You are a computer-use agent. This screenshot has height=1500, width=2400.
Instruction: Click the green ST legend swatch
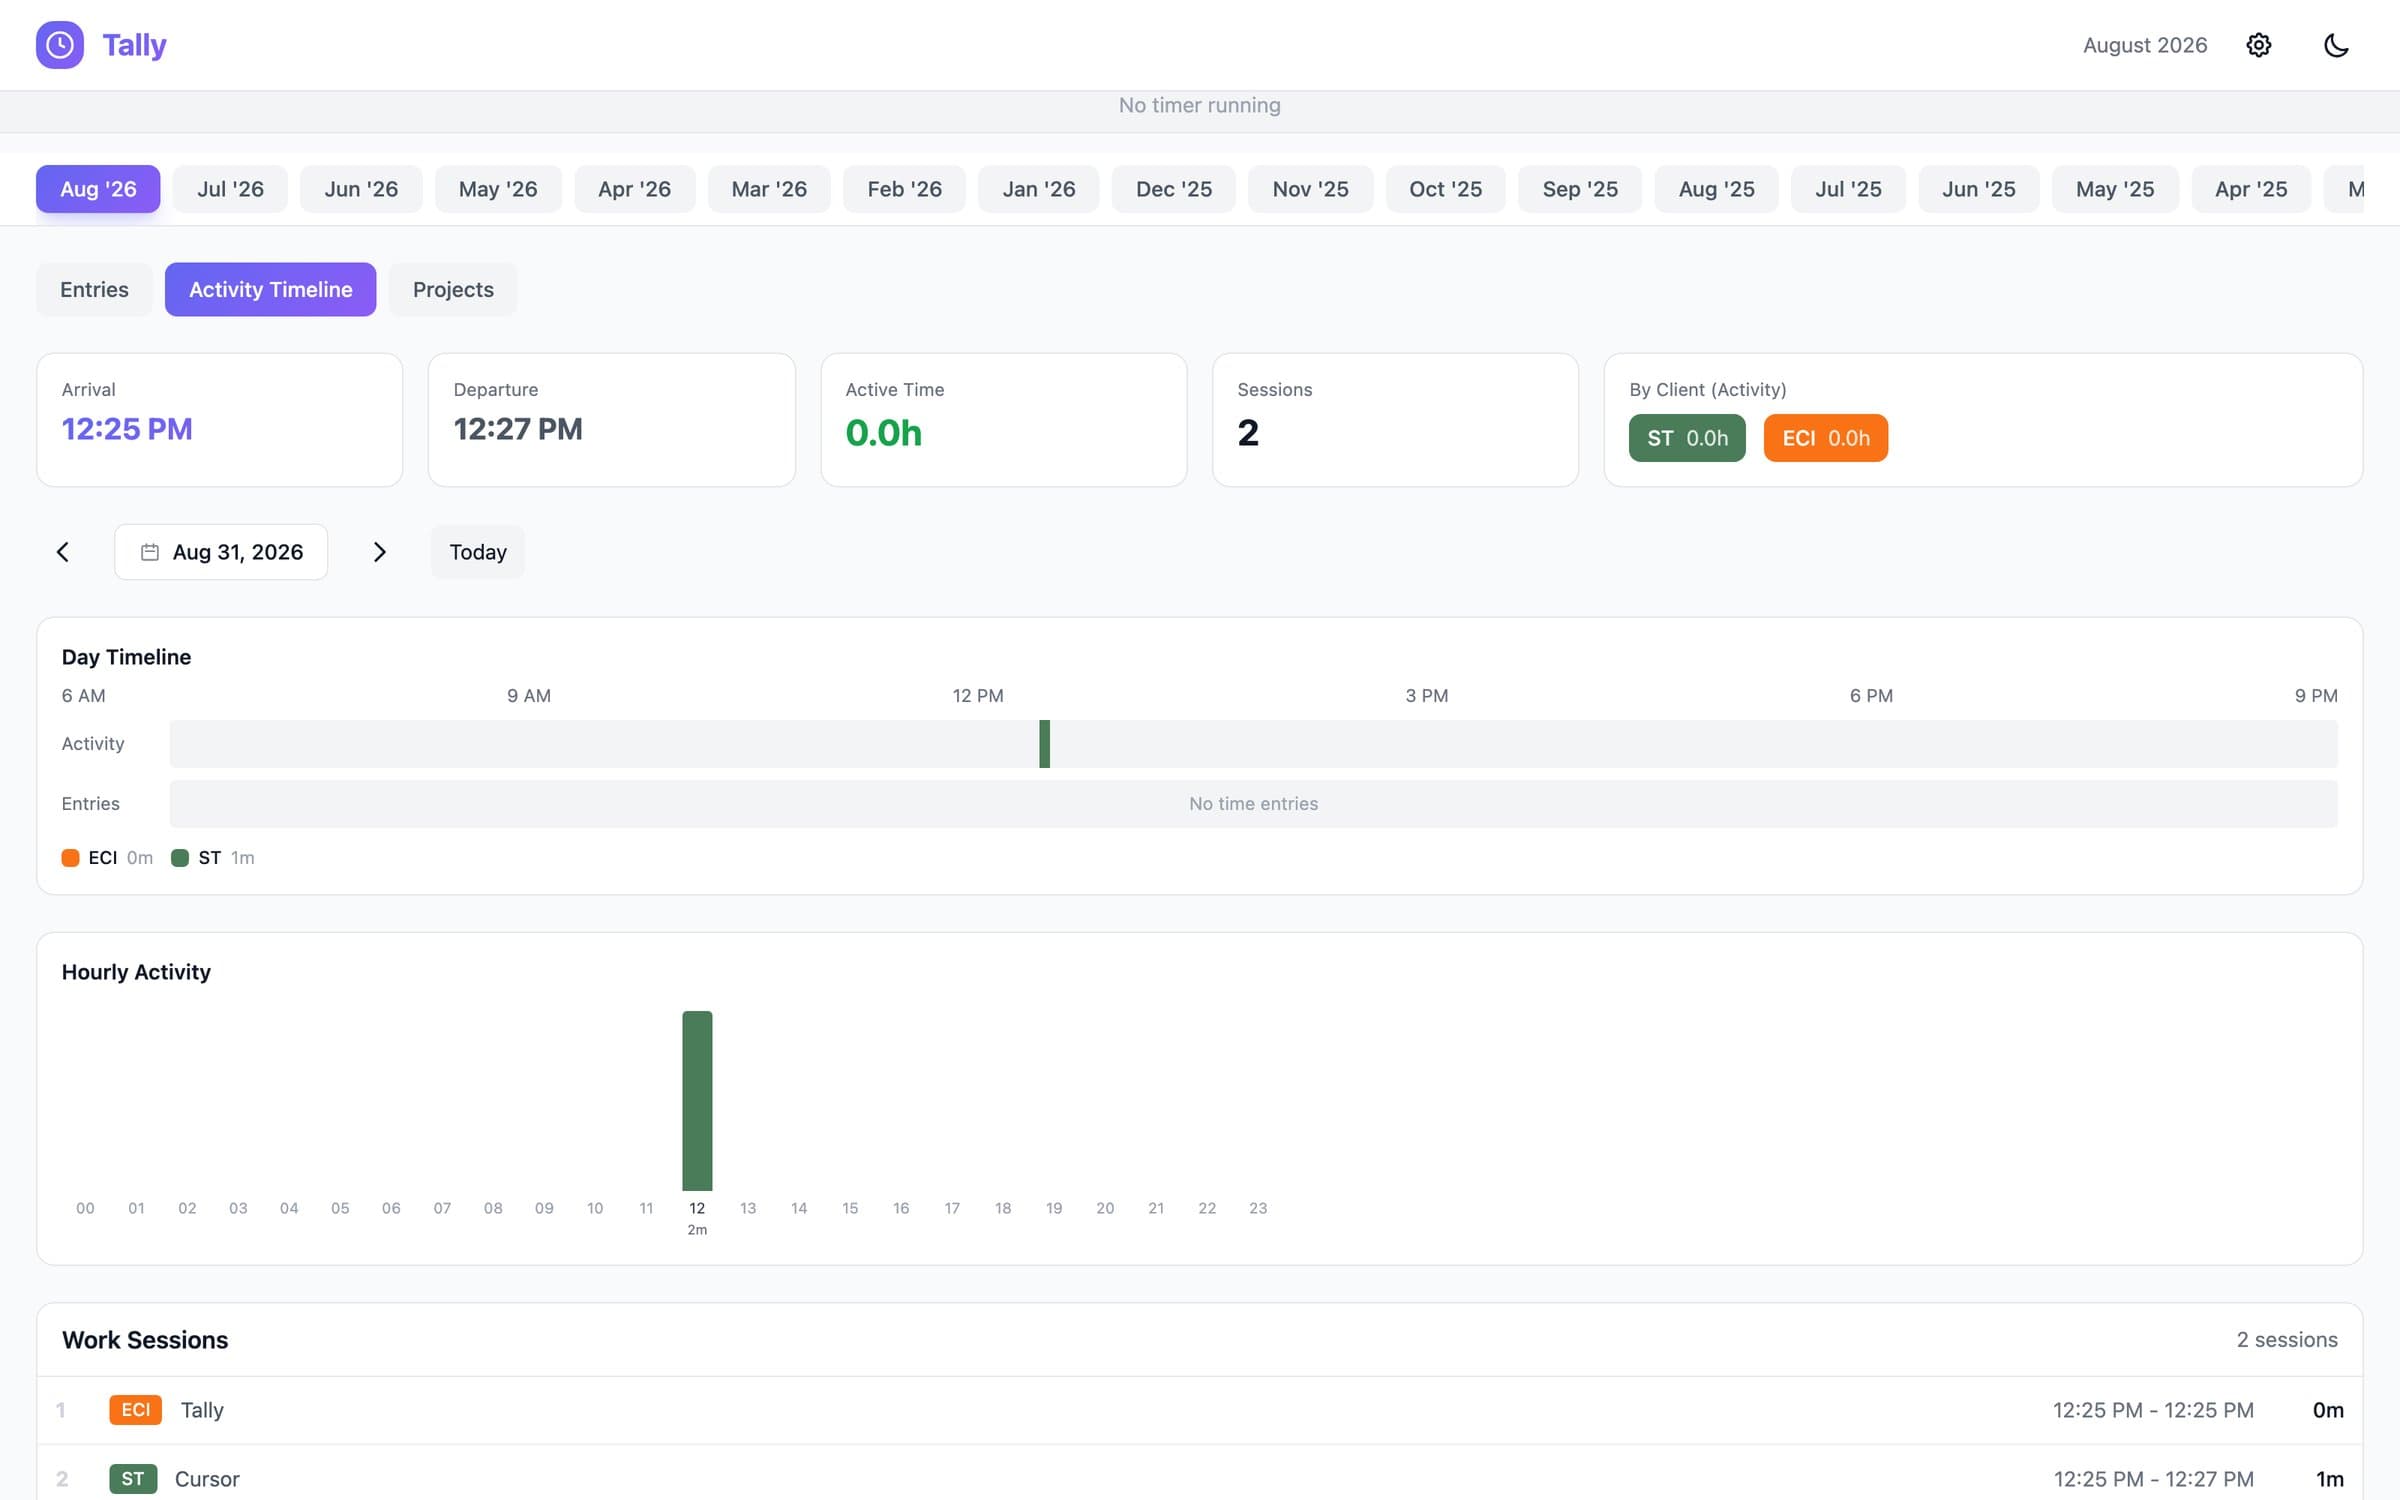[180, 858]
